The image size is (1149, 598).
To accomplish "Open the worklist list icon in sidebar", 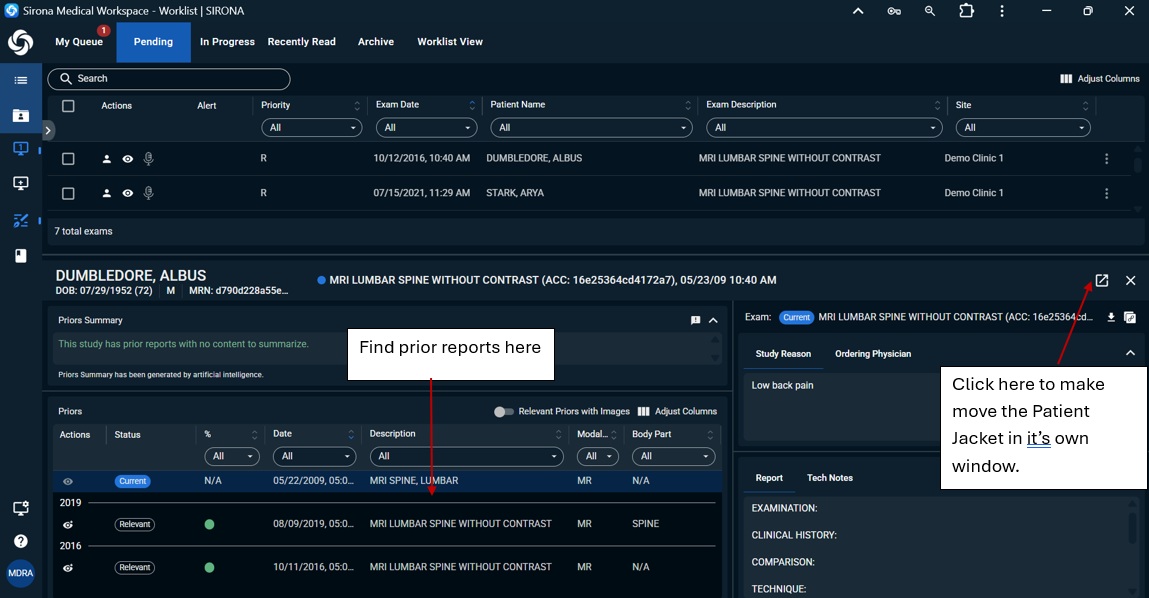I will point(20,80).
